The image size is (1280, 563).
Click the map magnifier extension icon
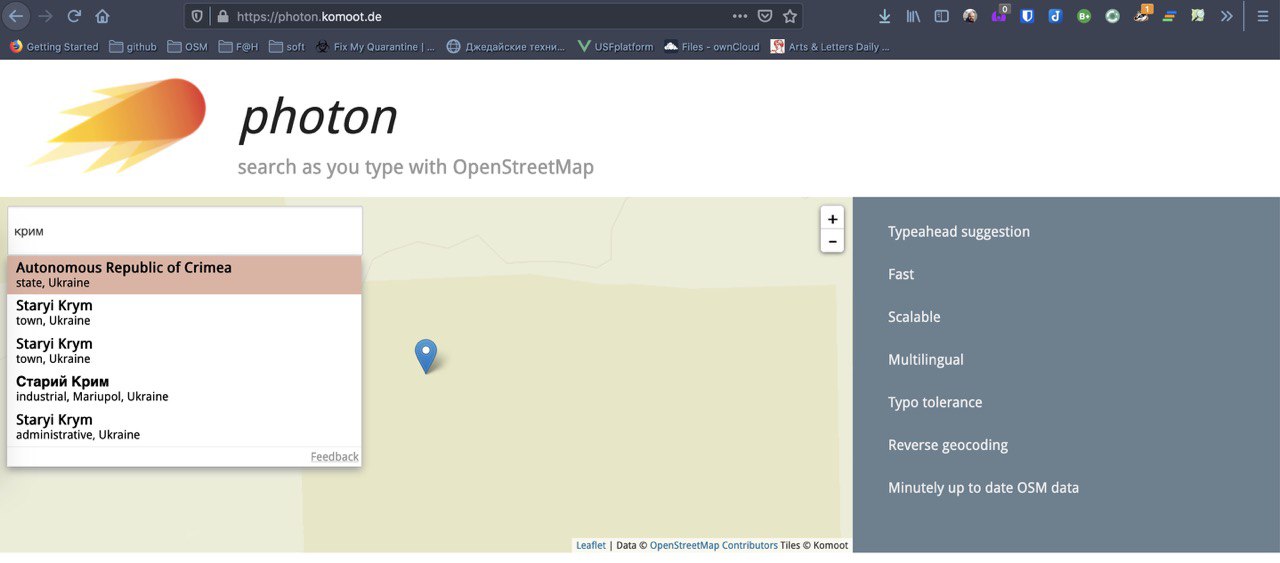click(1198, 16)
